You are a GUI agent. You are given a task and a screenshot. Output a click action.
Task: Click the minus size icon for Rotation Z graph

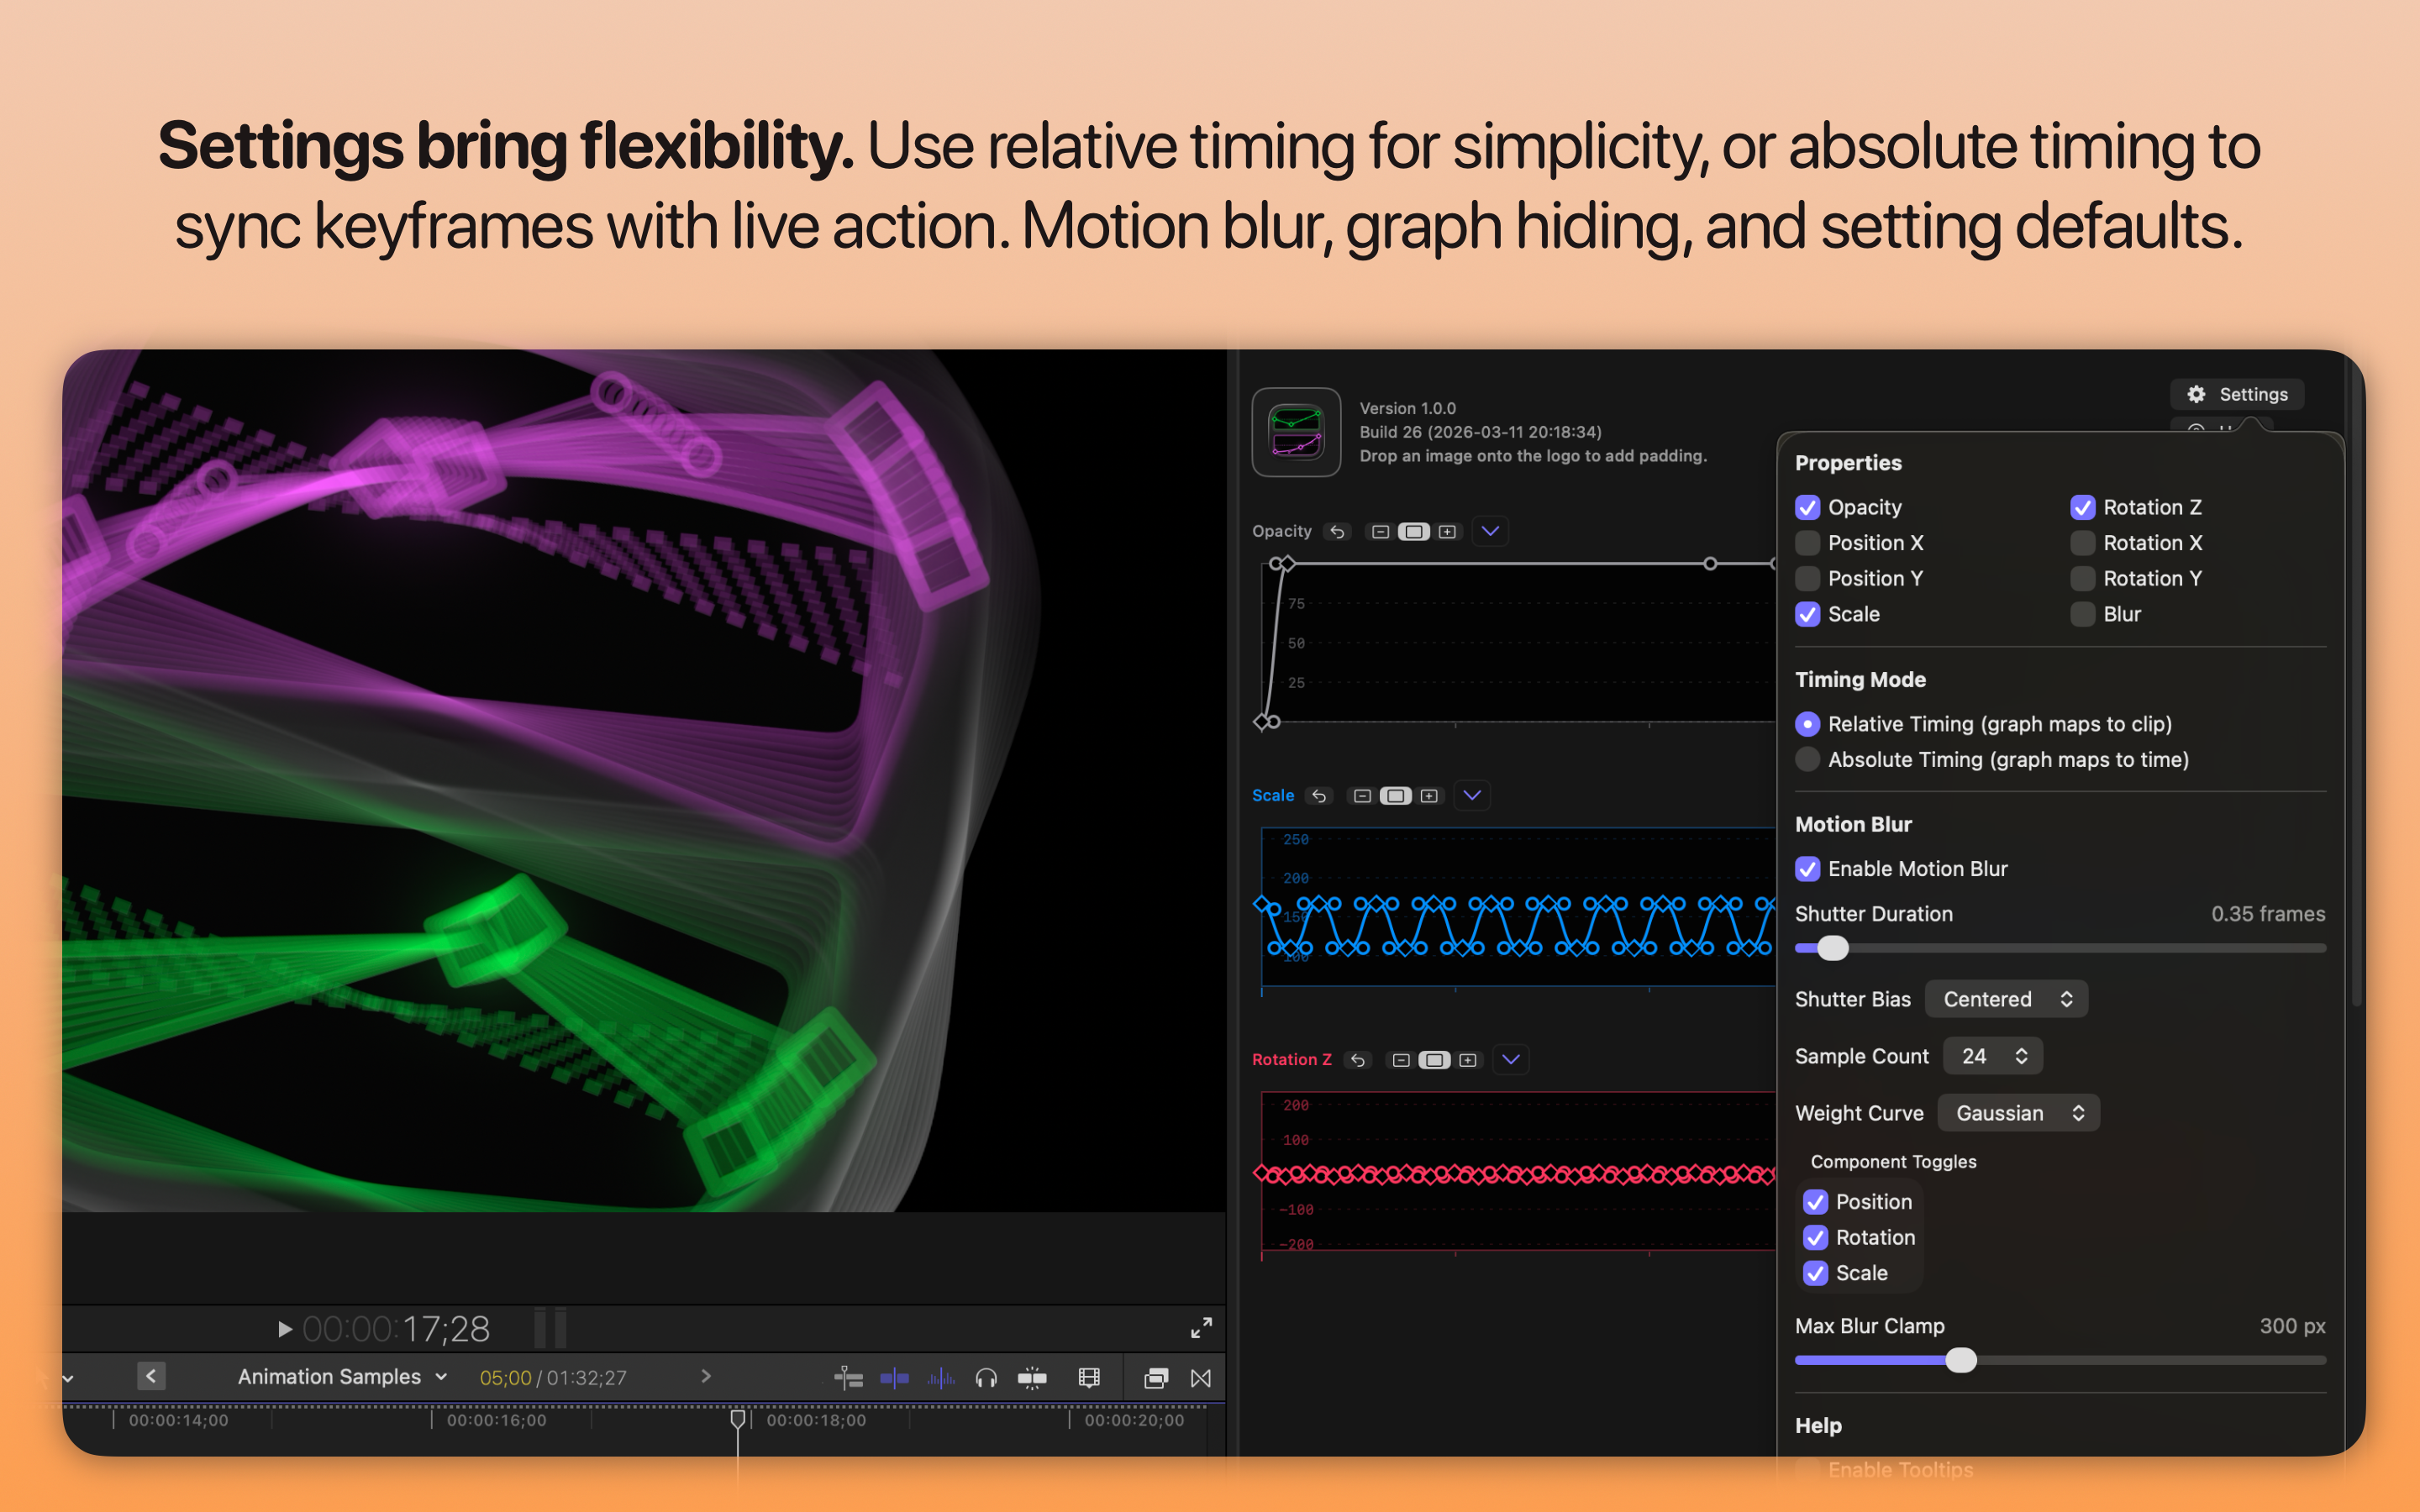tap(1401, 1060)
